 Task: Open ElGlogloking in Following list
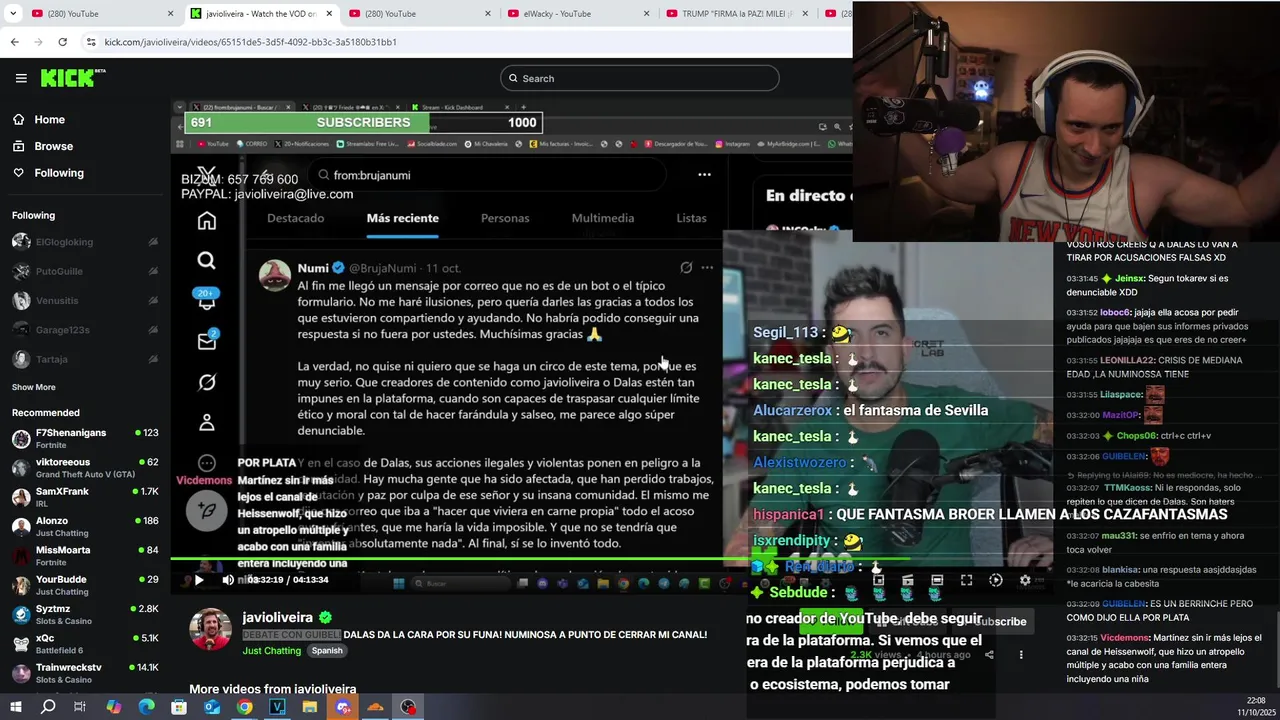pos(85,242)
